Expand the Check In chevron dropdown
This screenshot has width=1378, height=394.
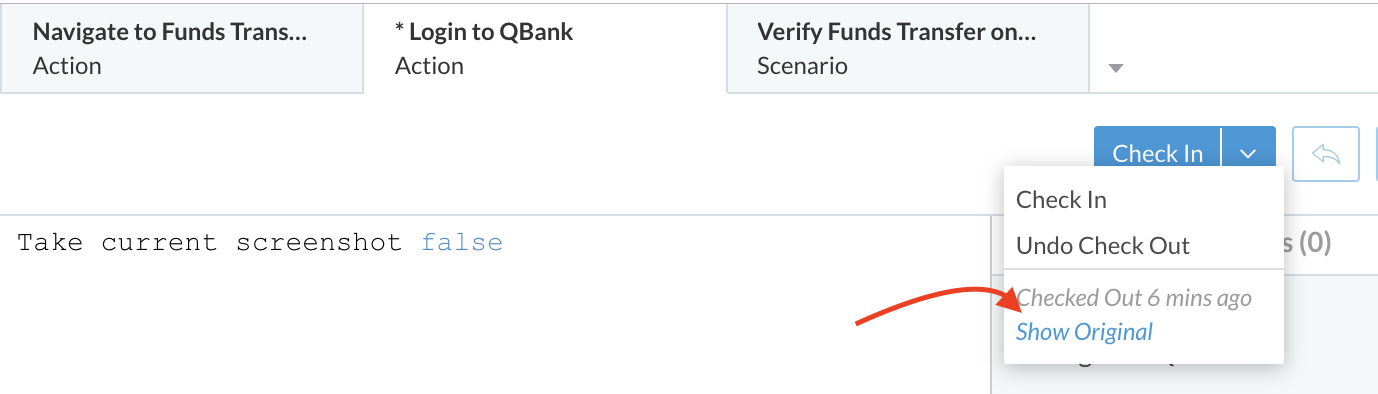click(x=1248, y=154)
